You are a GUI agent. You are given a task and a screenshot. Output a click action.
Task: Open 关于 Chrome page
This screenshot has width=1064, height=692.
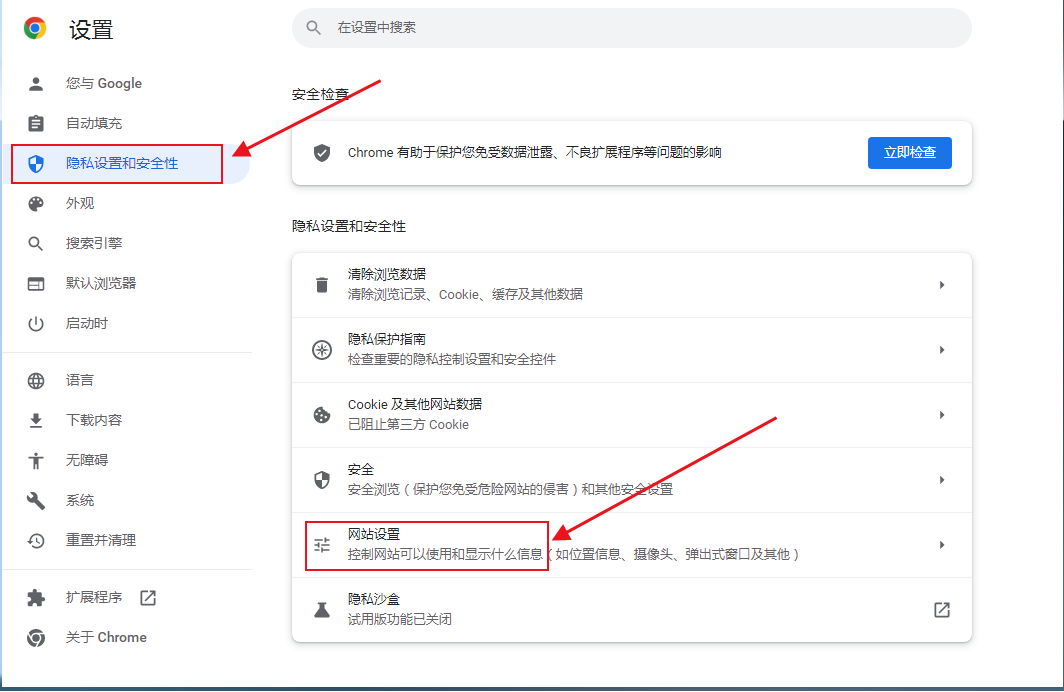(x=106, y=637)
